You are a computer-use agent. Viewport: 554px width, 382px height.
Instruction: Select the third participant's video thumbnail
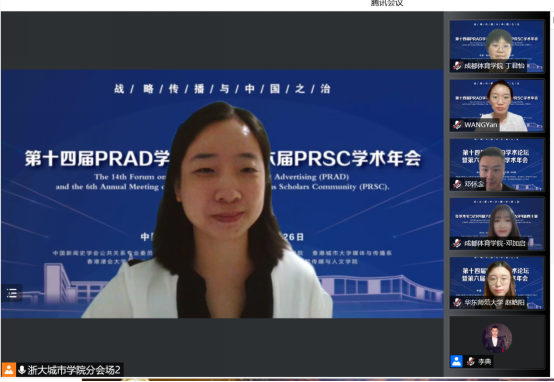pyautogui.click(x=497, y=165)
